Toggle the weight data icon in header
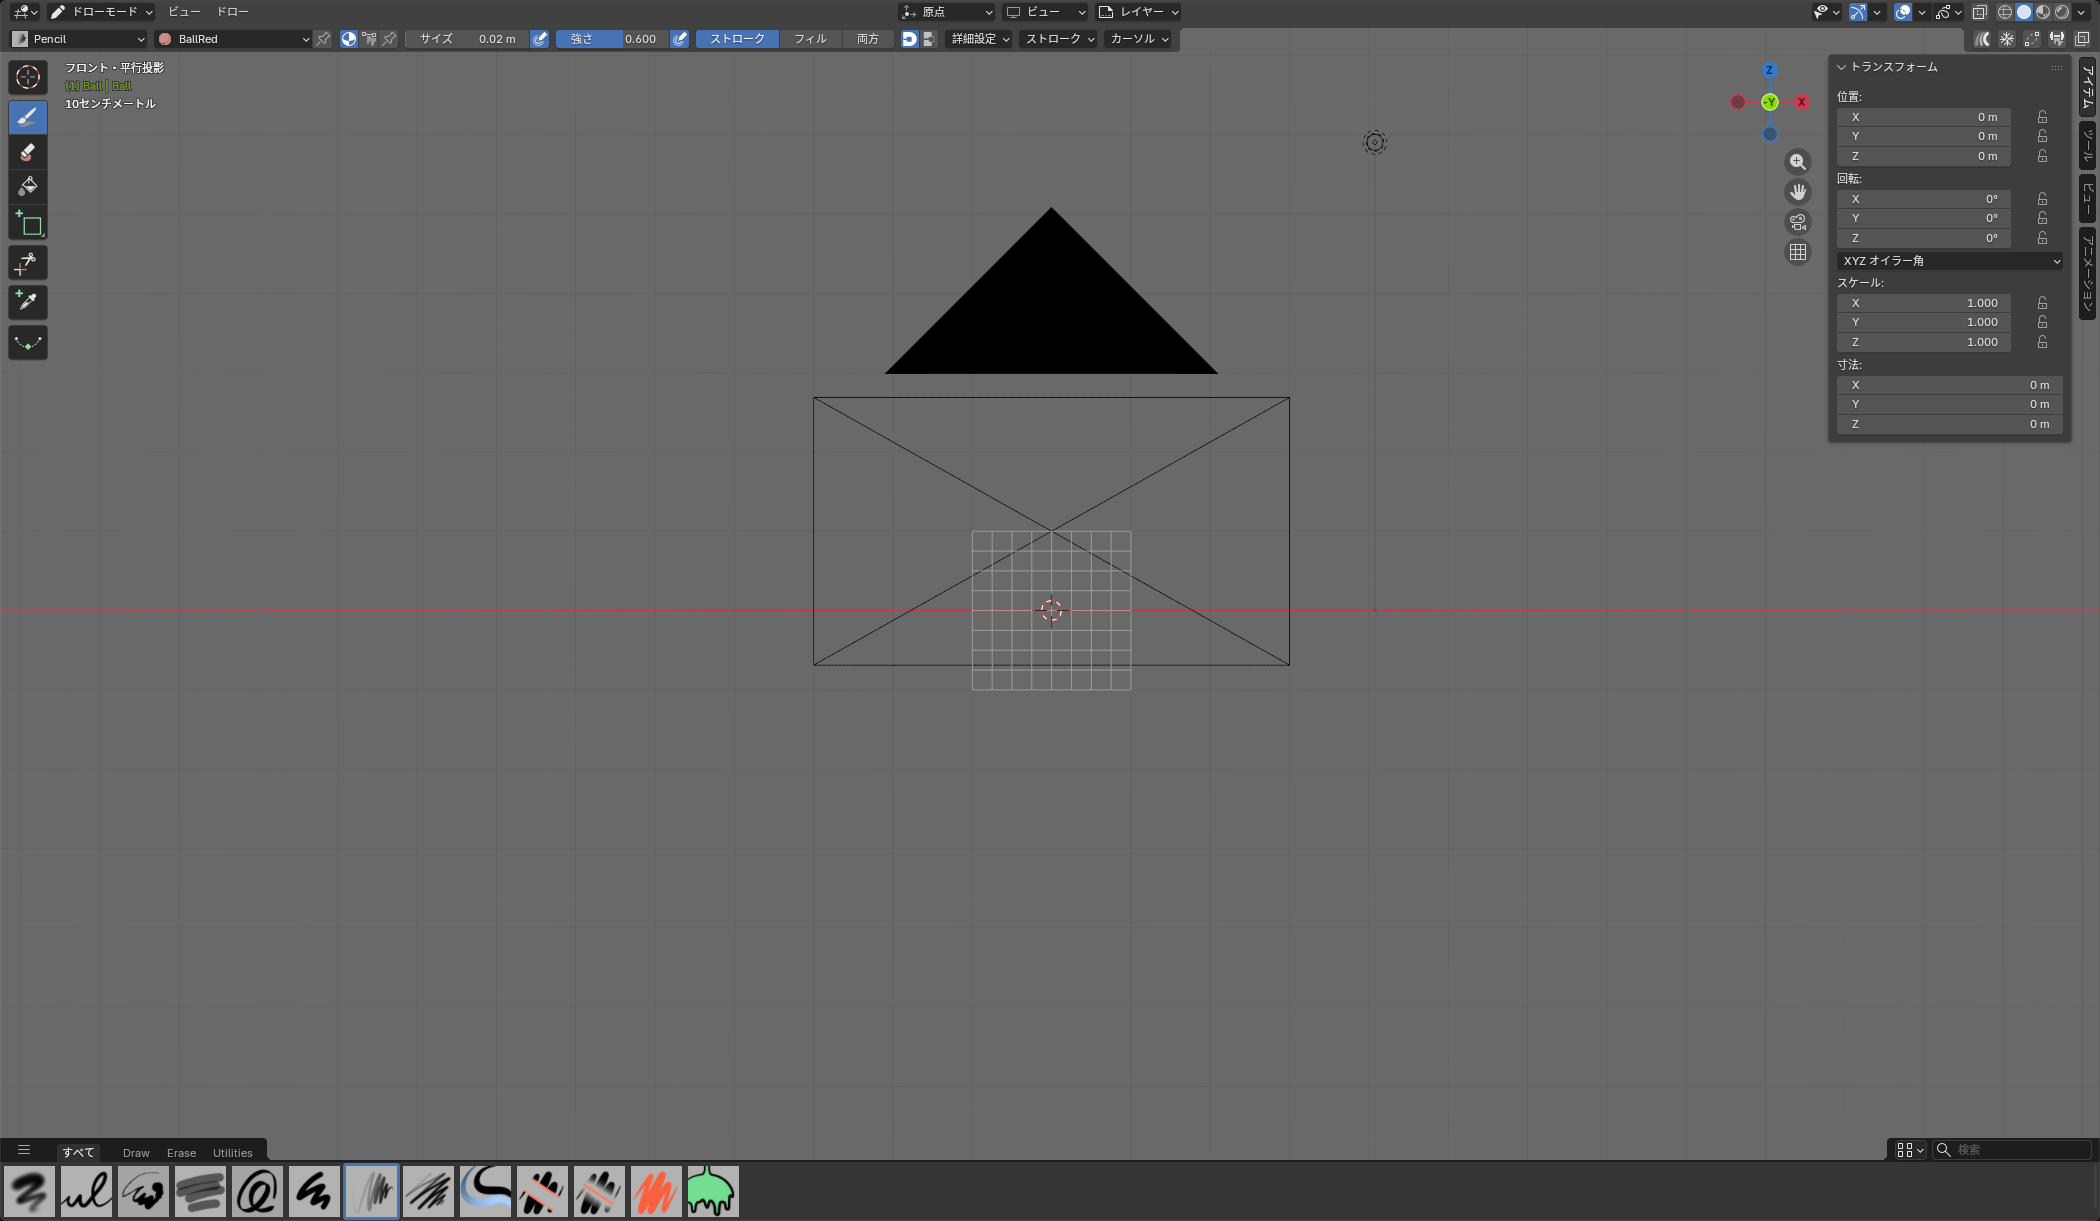 click(x=2057, y=39)
